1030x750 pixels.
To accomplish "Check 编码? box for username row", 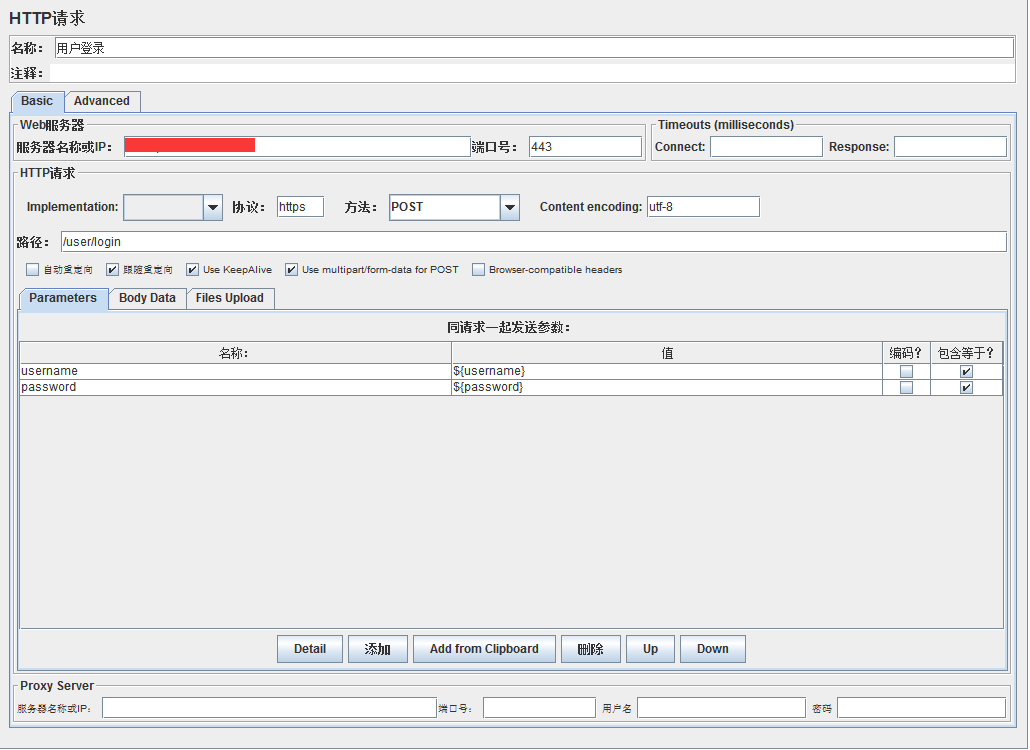I will pyautogui.click(x=907, y=372).
